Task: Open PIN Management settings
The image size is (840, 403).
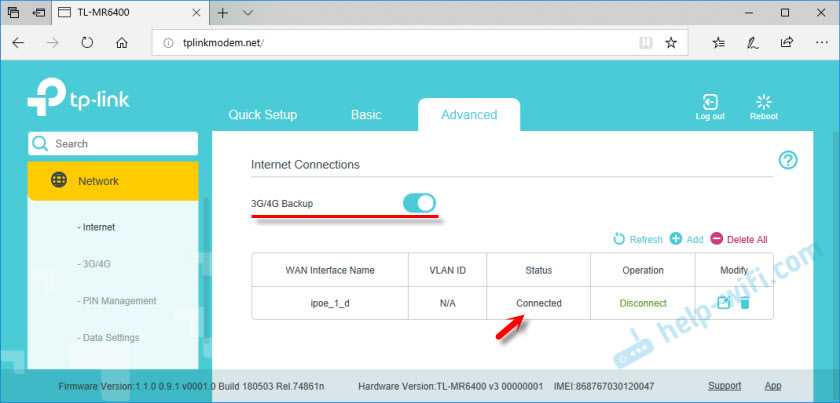Action: [x=117, y=301]
